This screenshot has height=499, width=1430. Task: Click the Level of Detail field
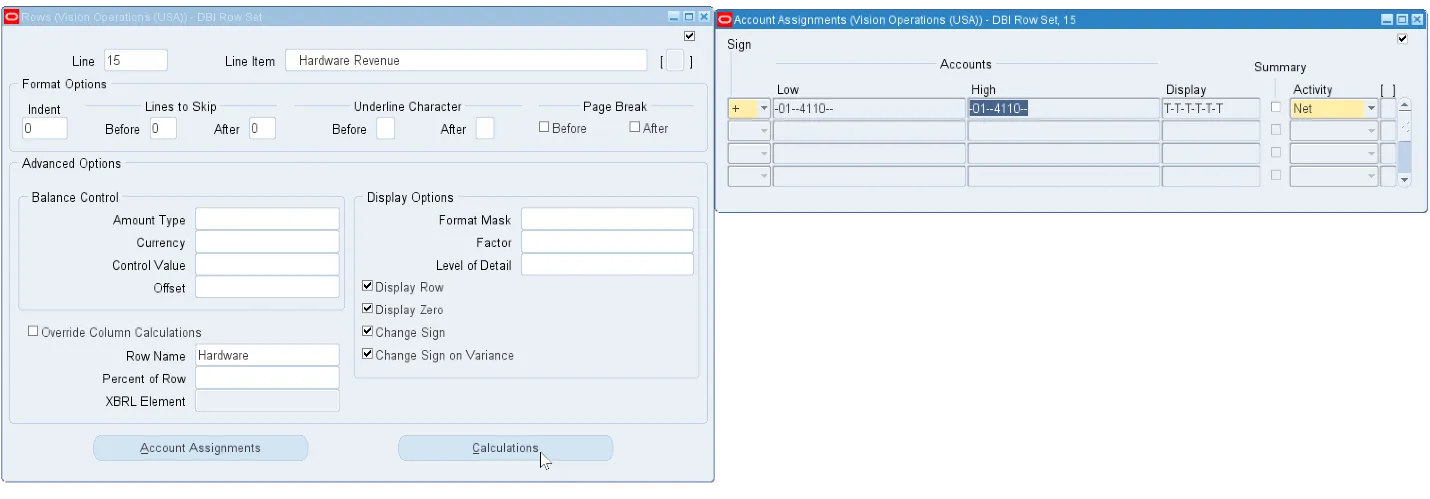pos(607,265)
